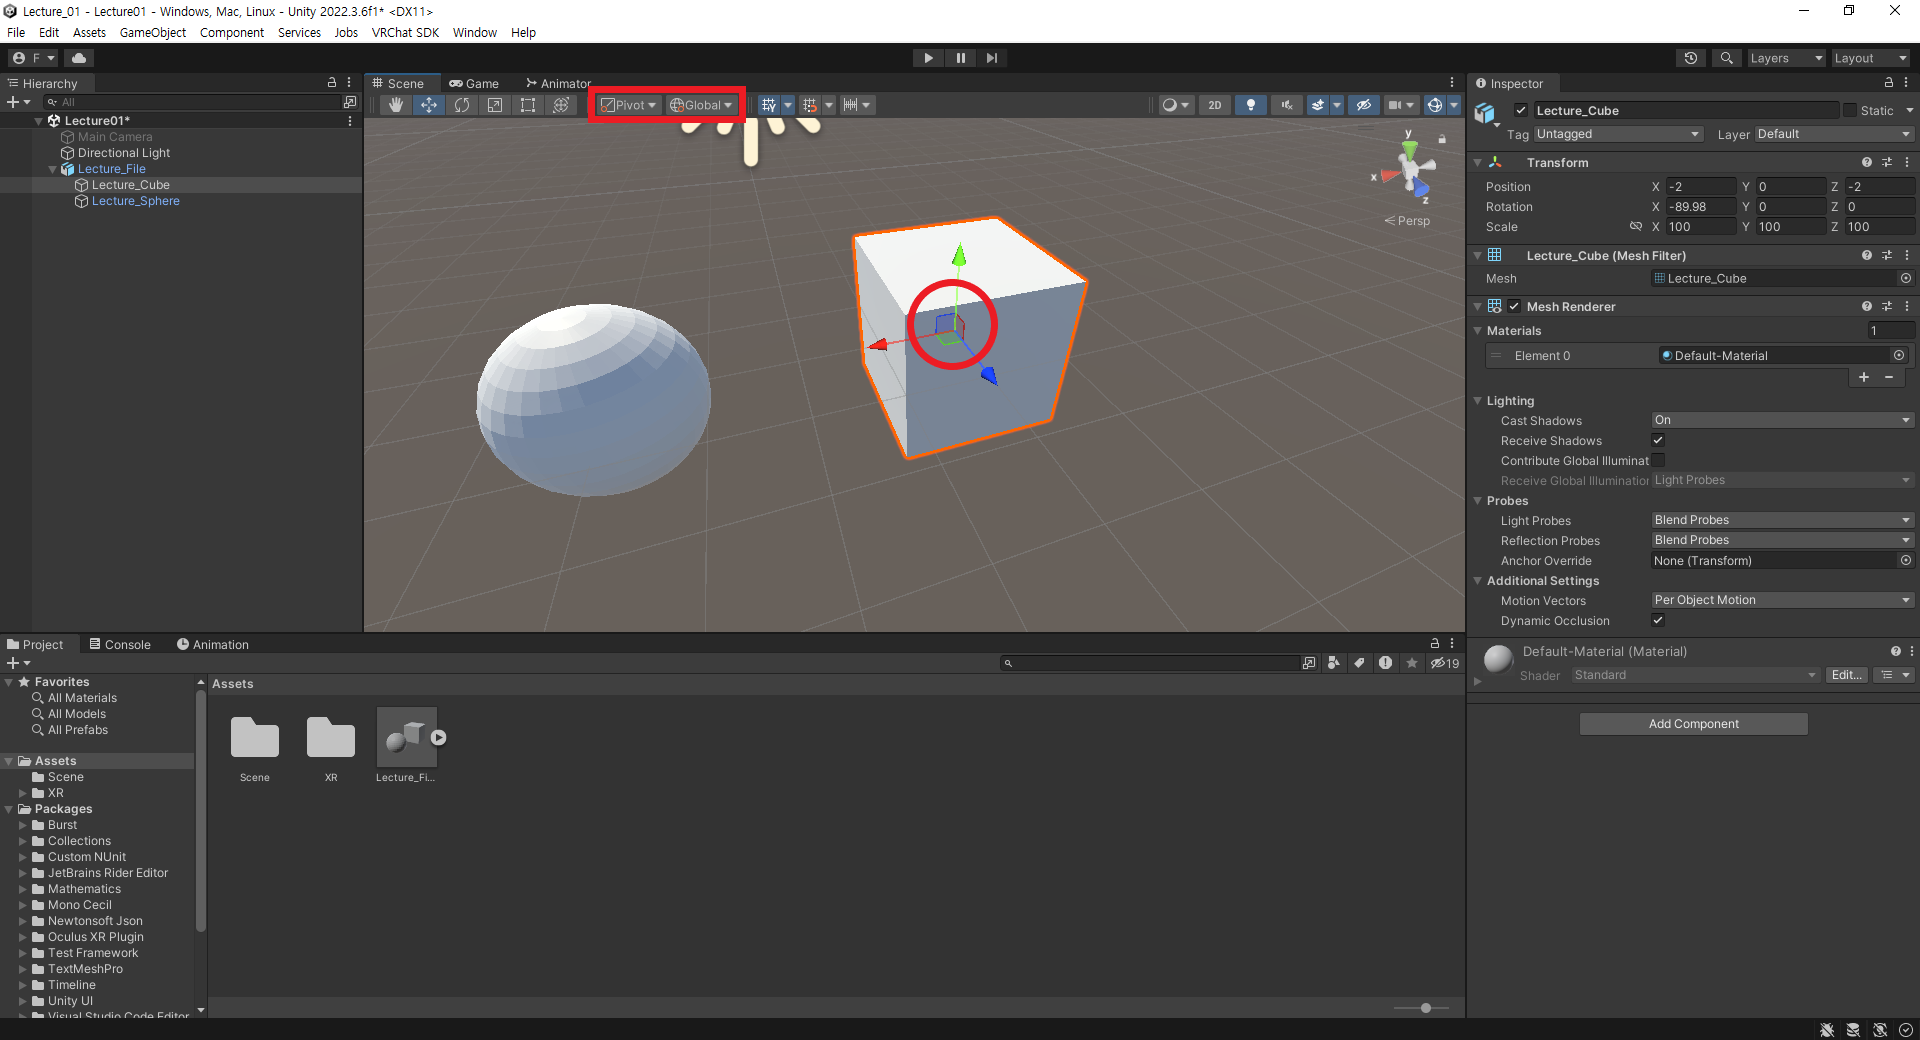Image resolution: width=1920 pixels, height=1040 pixels.
Task: Toggle Mesh Renderer enabled checkbox
Action: 1514,306
